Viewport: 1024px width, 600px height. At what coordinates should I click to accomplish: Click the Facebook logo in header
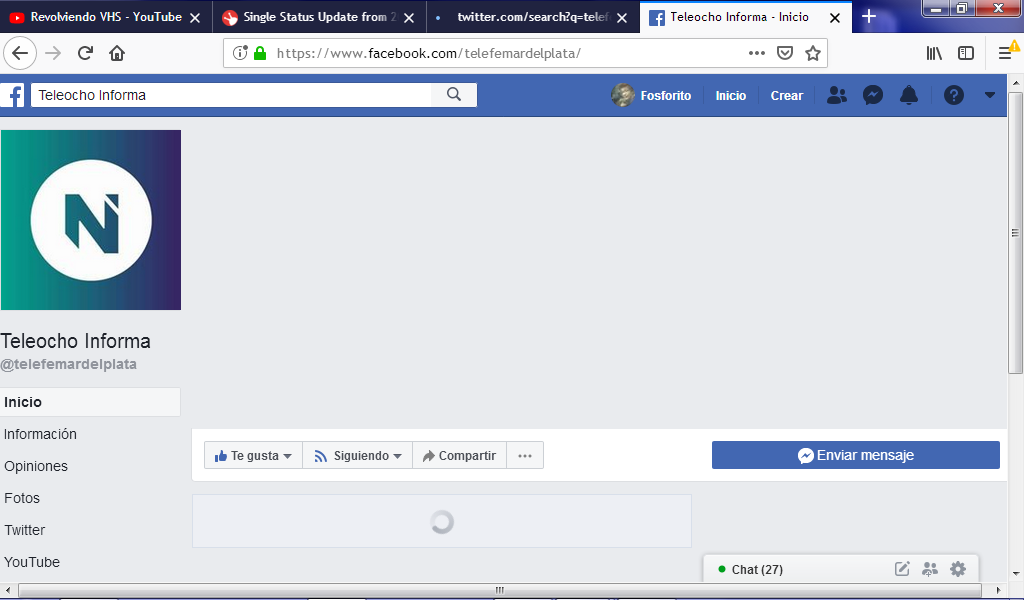pyautogui.click(x=12, y=95)
